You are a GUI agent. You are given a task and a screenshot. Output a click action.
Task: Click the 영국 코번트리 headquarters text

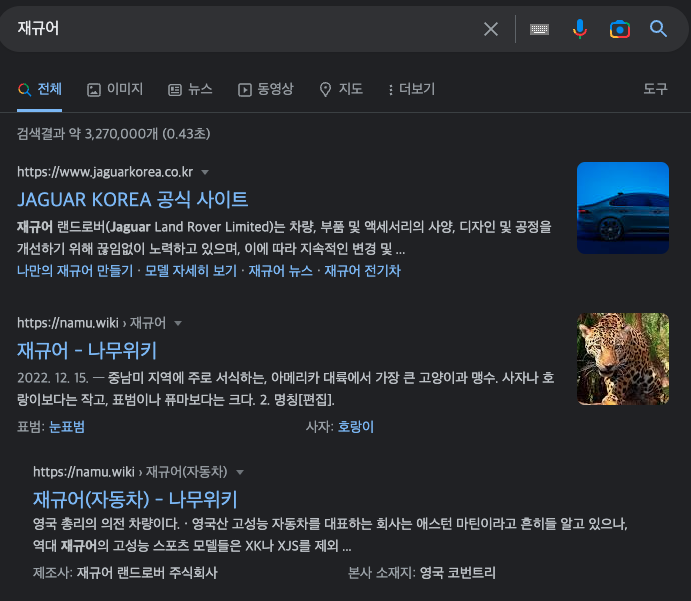(457, 573)
